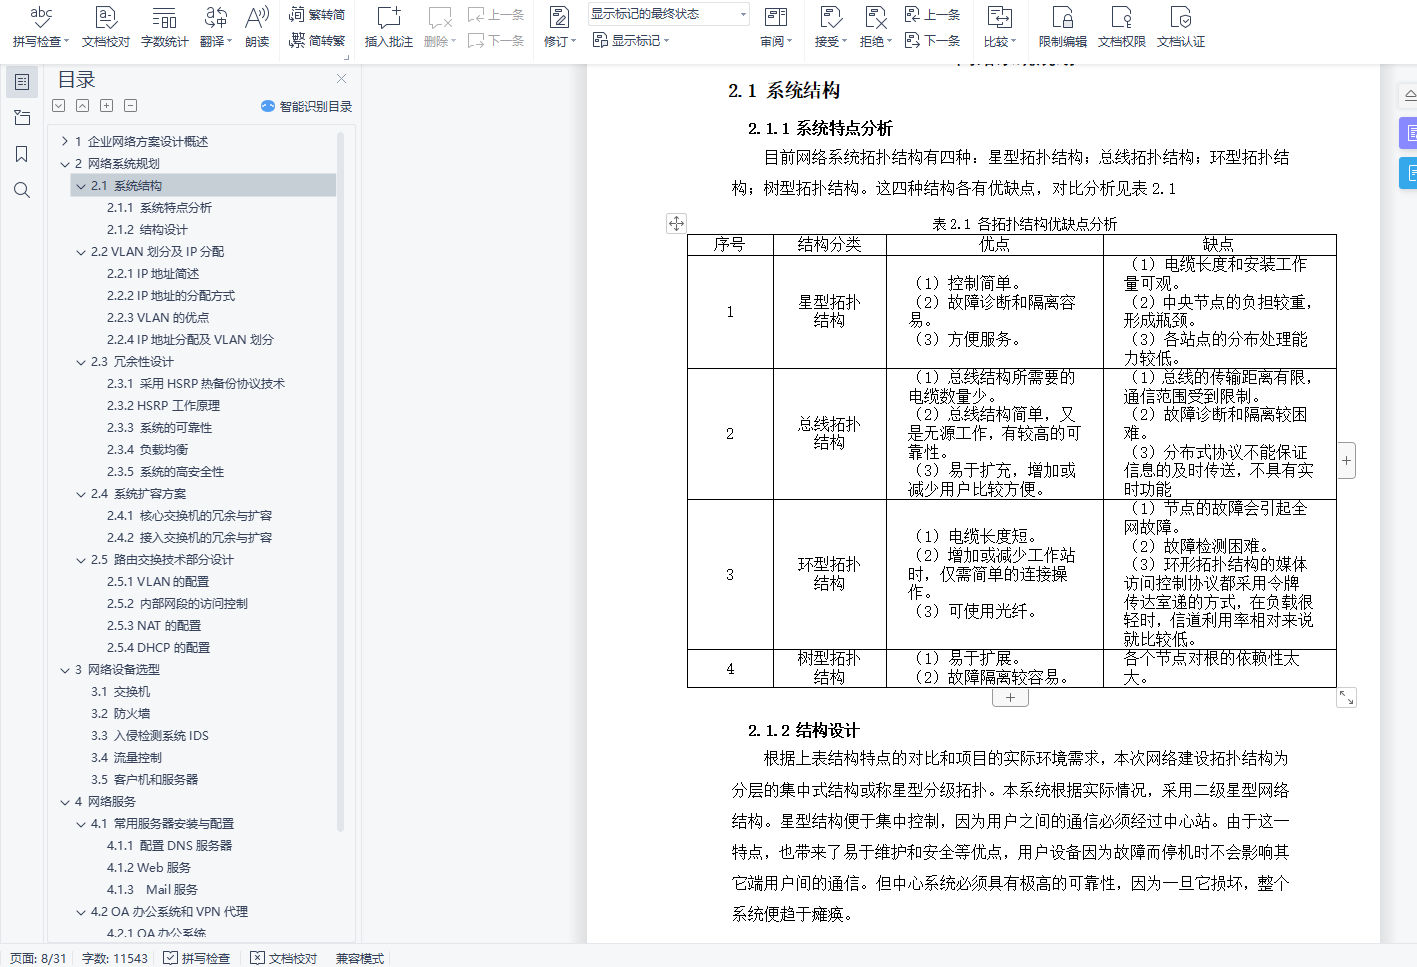Viewport: 1417px width, 967px height.
Task: Collapse section 4.1 常用服务器安装与配置
Action: pyautogui.click(x=81, y=824)
